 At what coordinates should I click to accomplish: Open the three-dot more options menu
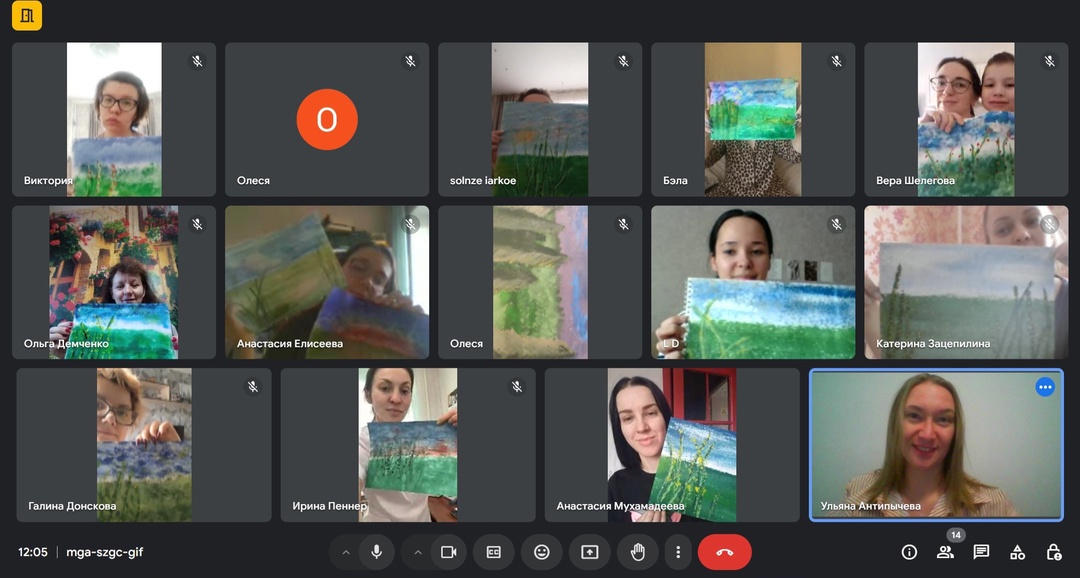[678, 552]
